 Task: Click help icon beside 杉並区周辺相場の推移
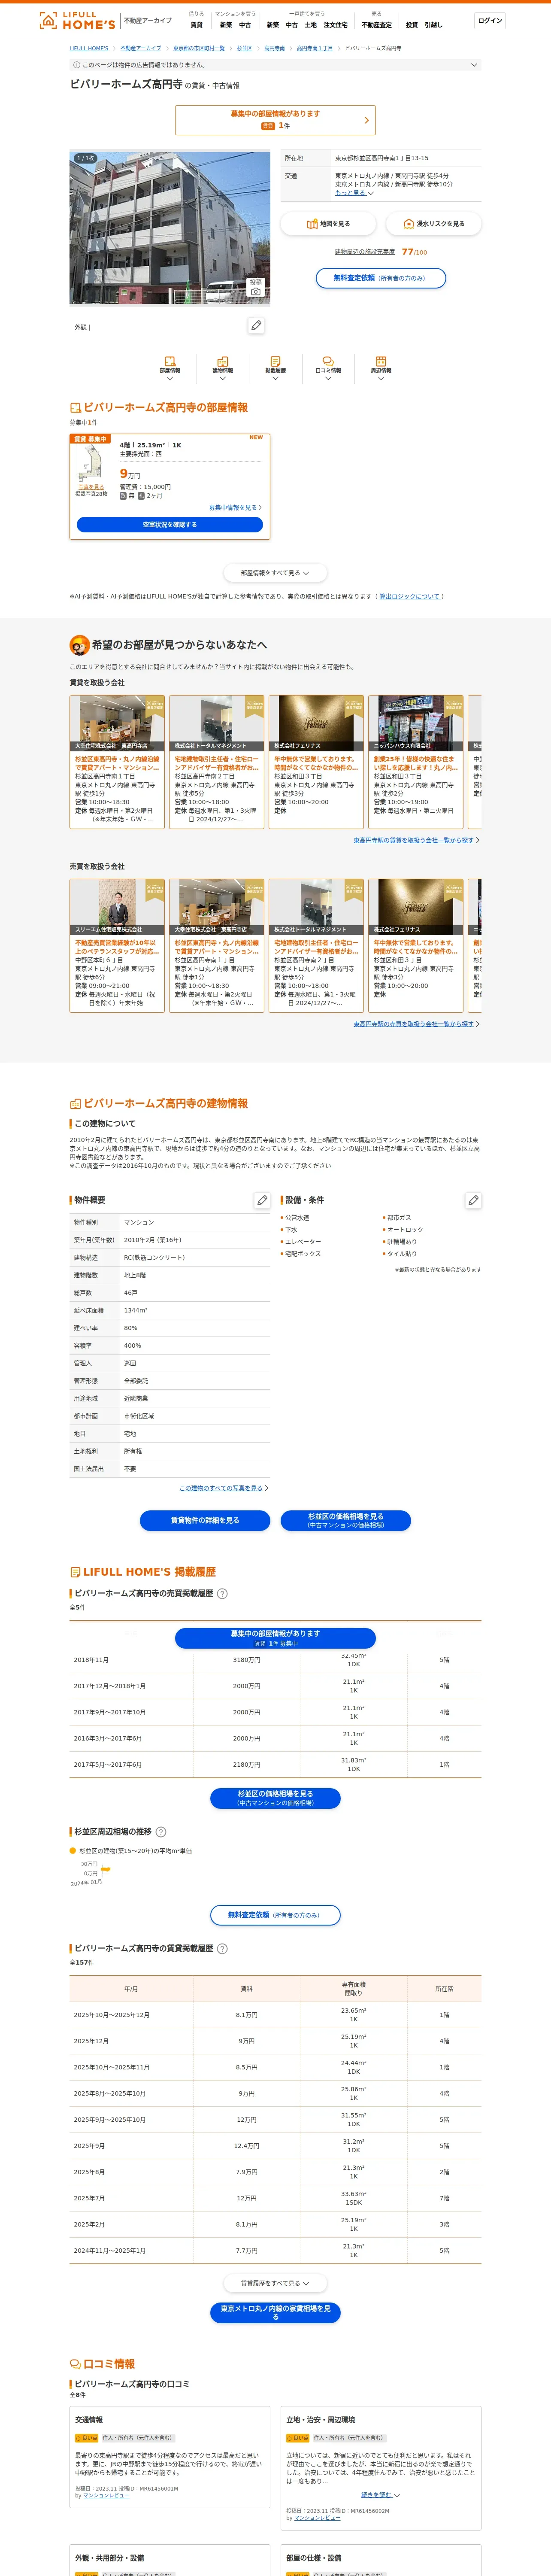pyautogui.click(x=161, y=1832)
